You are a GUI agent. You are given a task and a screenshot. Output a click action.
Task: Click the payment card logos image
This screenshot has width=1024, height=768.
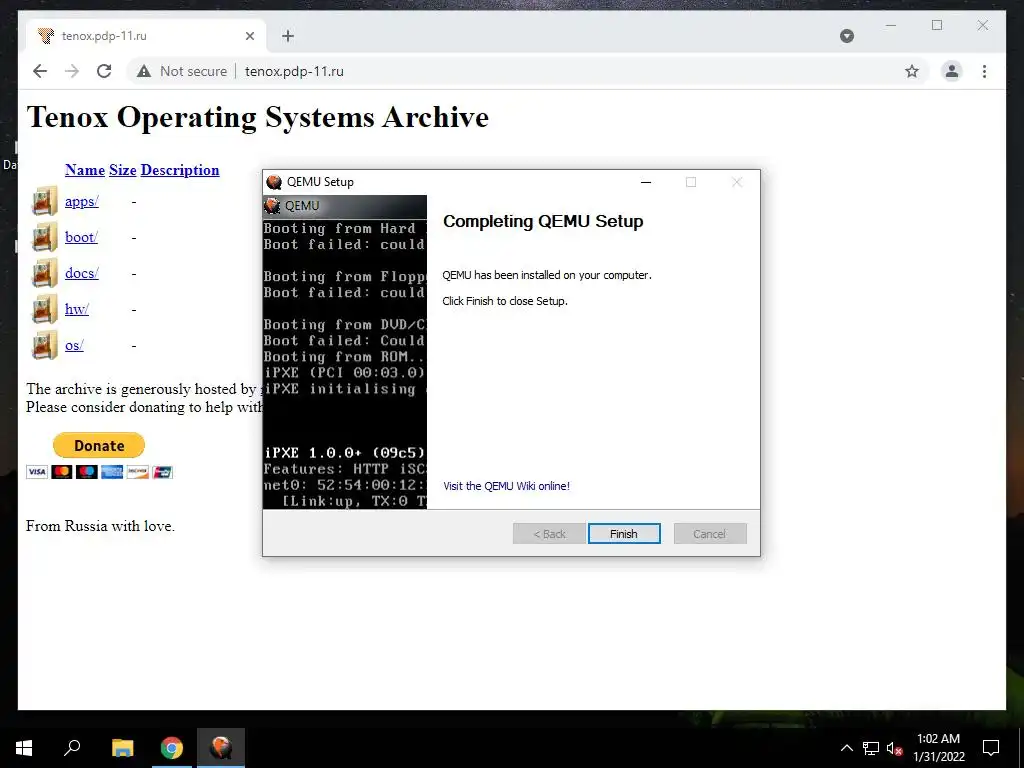(99, 472)
